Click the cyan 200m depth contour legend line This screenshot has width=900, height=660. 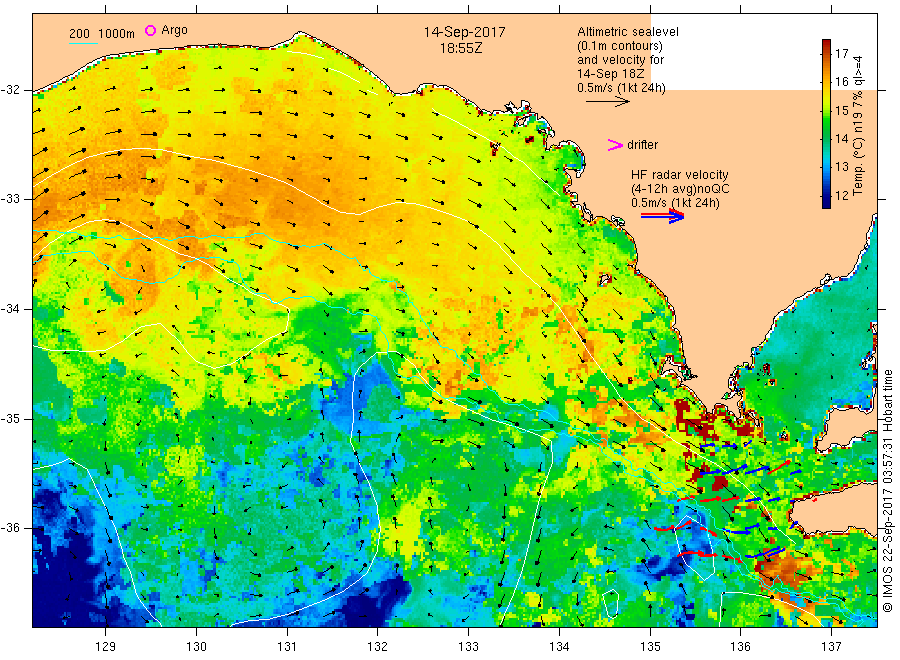pos(83,42)
